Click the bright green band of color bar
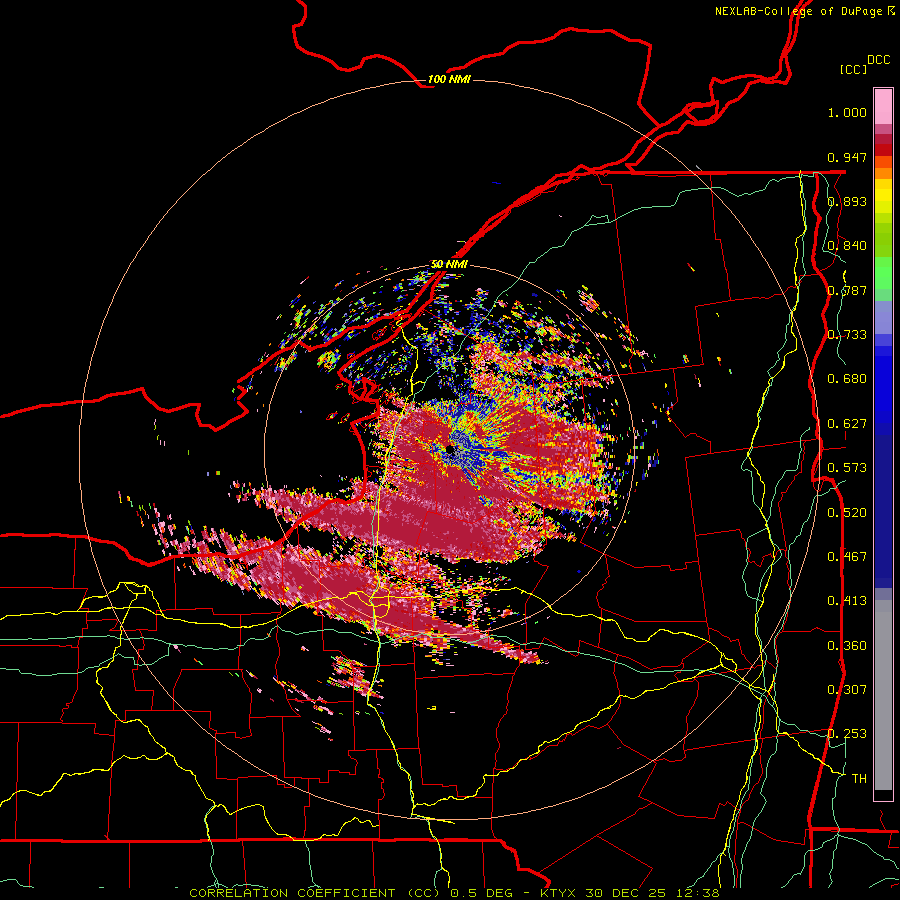The width and height of the screenshot is (900, 900). click(x=883, y=273)
